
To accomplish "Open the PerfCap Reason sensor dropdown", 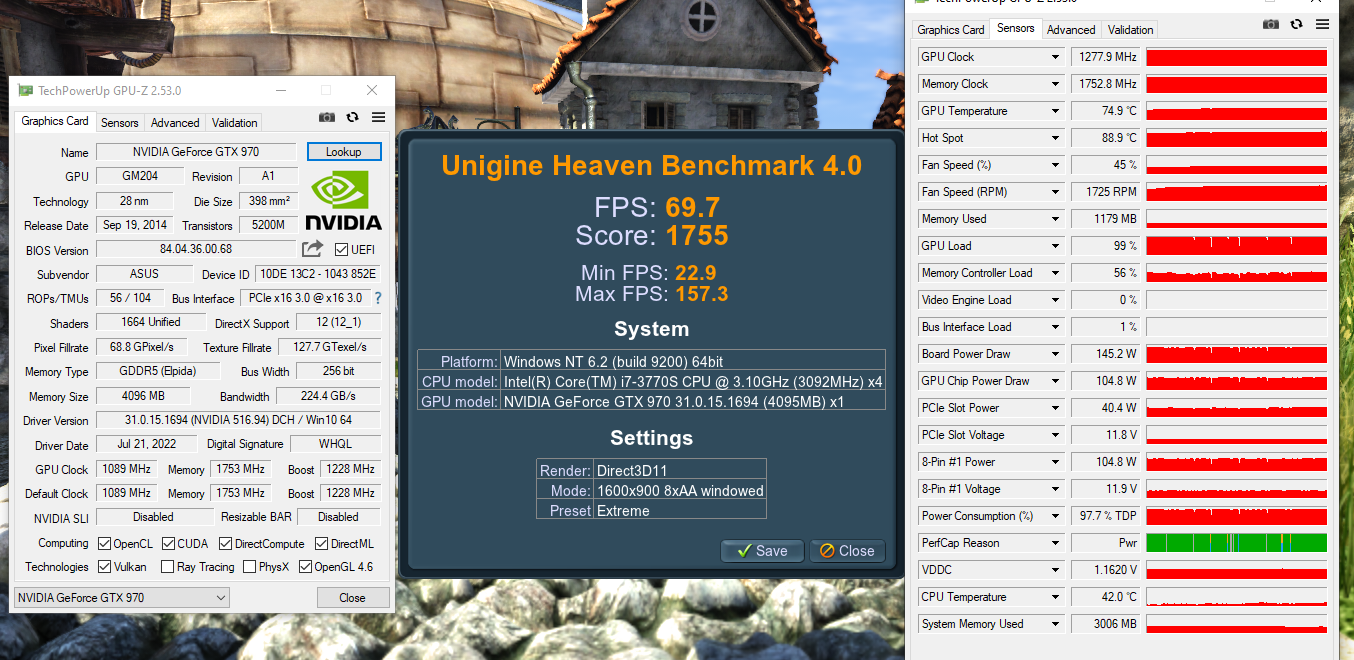I will (x=1054, y=543).
